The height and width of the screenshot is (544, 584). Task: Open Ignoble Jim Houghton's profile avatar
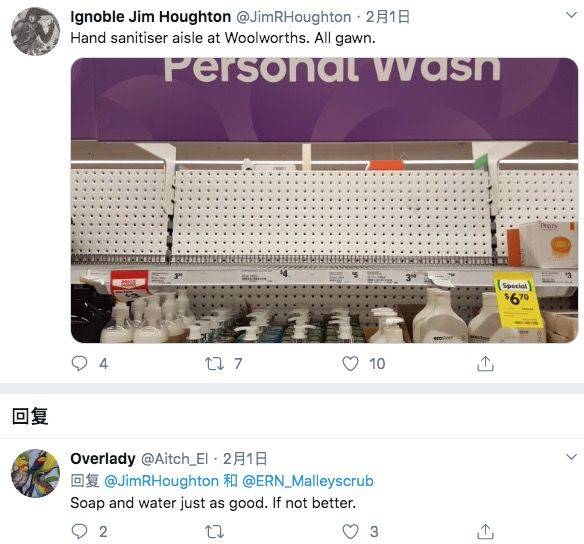pyautogui.click(x=35, y=32)
